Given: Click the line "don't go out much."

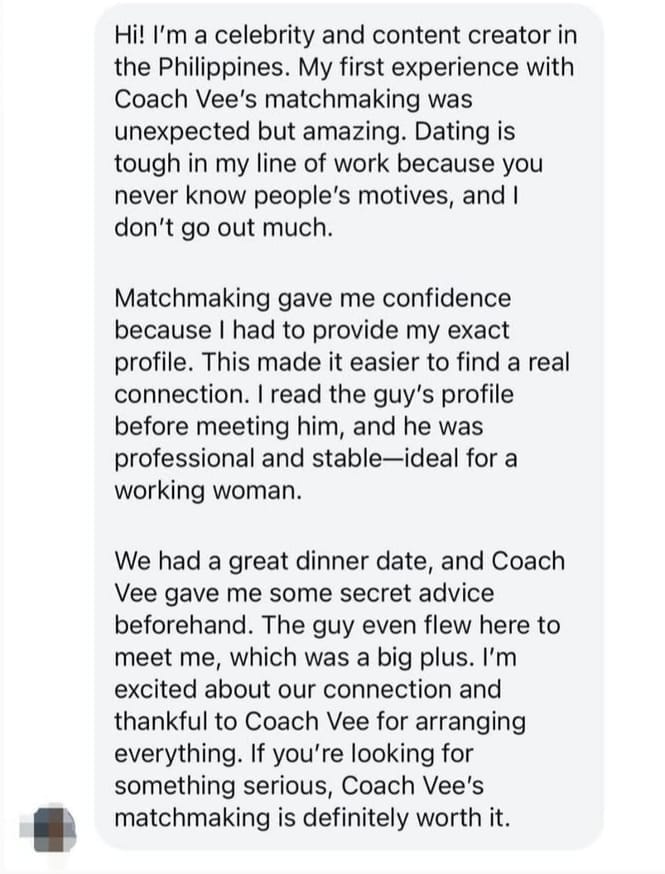Looking at the screenshot, I should coord(223,228).
